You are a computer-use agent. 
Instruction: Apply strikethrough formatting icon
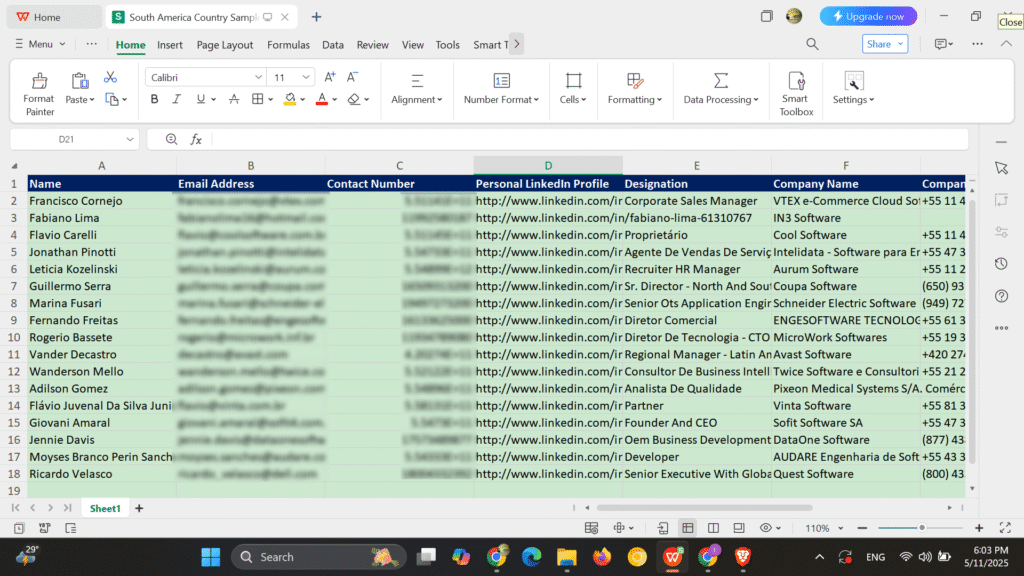pyautogui.click(x=234, y=99)
